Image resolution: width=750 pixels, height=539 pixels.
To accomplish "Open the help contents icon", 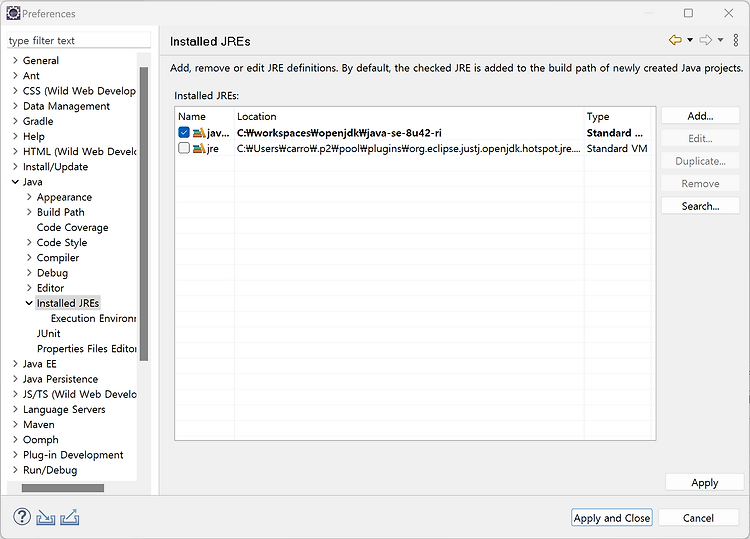I will [22, 517].
